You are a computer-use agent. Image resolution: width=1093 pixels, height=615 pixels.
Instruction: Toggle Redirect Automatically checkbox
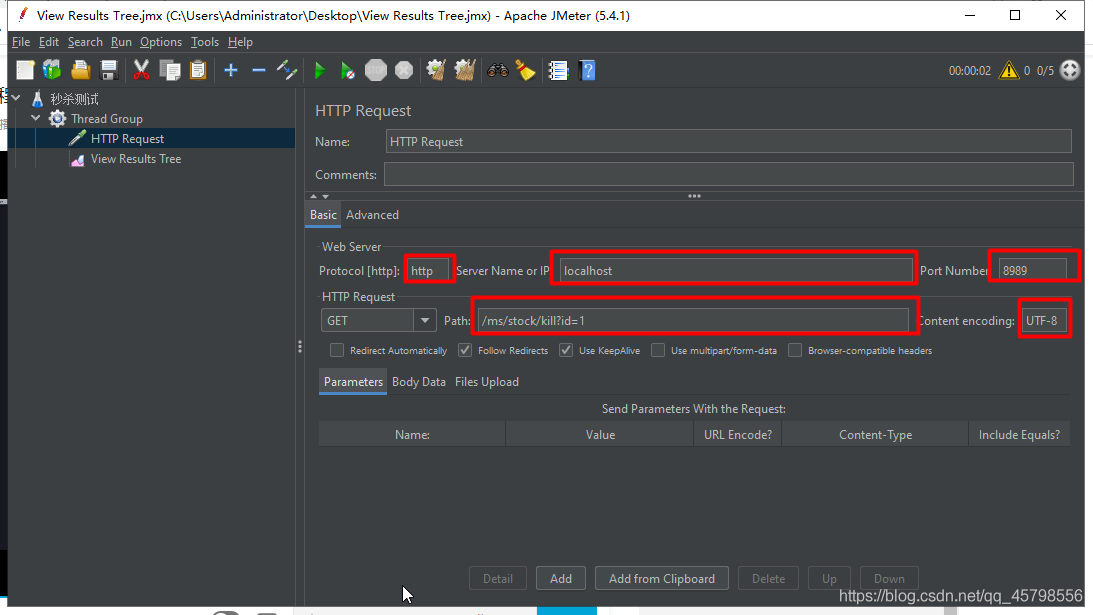click(337, 350)
